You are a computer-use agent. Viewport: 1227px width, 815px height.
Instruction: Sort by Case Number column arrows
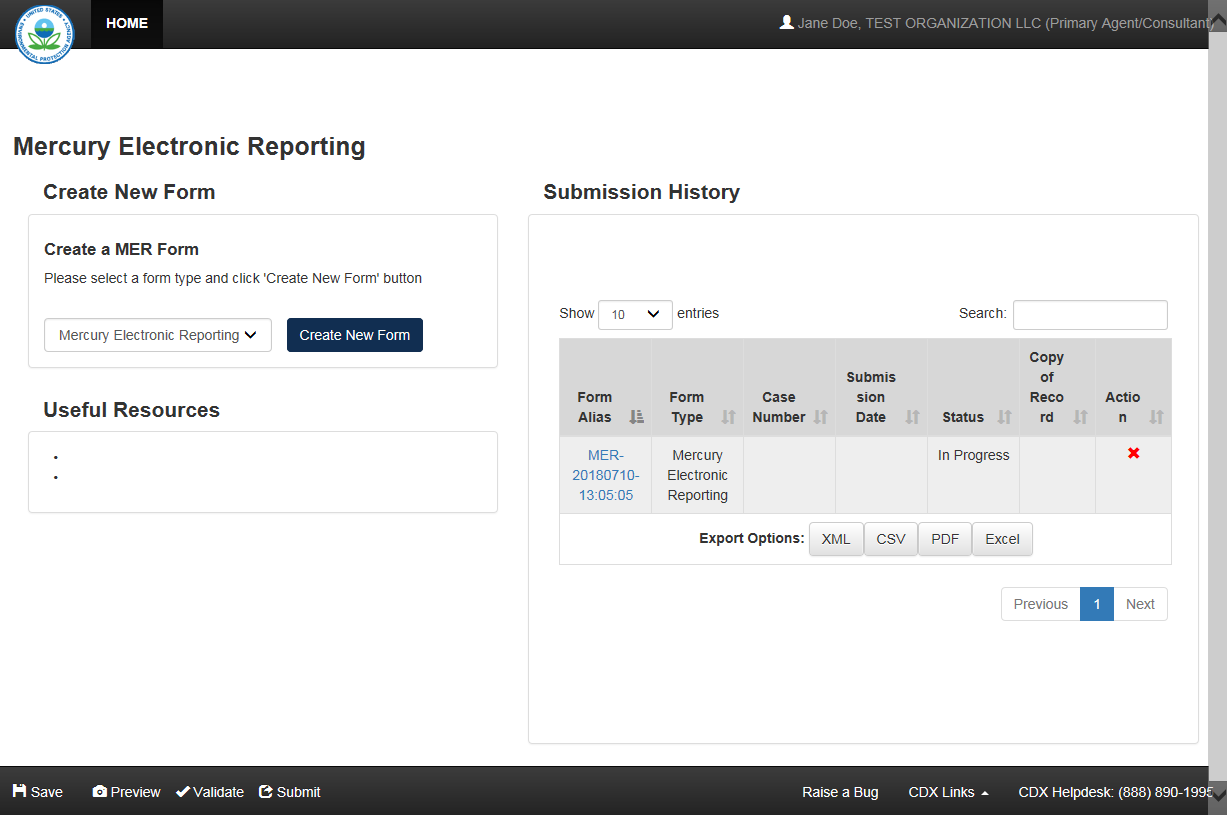[x=820, y=417]
